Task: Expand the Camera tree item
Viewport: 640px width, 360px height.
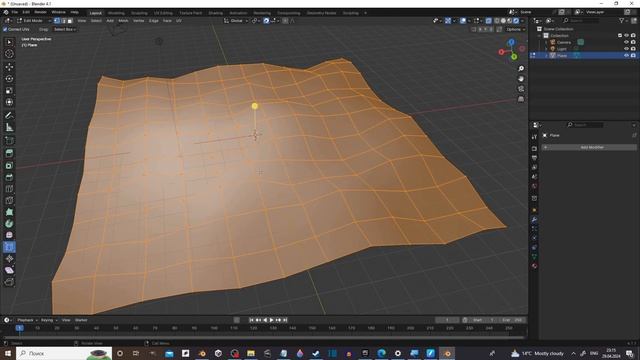Action: point(546,42)
